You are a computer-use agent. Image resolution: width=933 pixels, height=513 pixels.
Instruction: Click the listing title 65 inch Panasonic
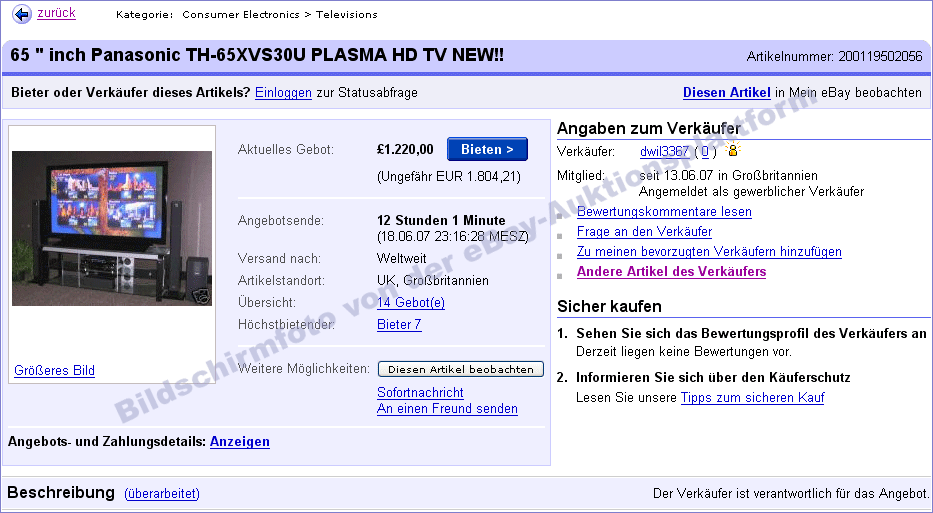pyautogui.click(x=257, y=55)
